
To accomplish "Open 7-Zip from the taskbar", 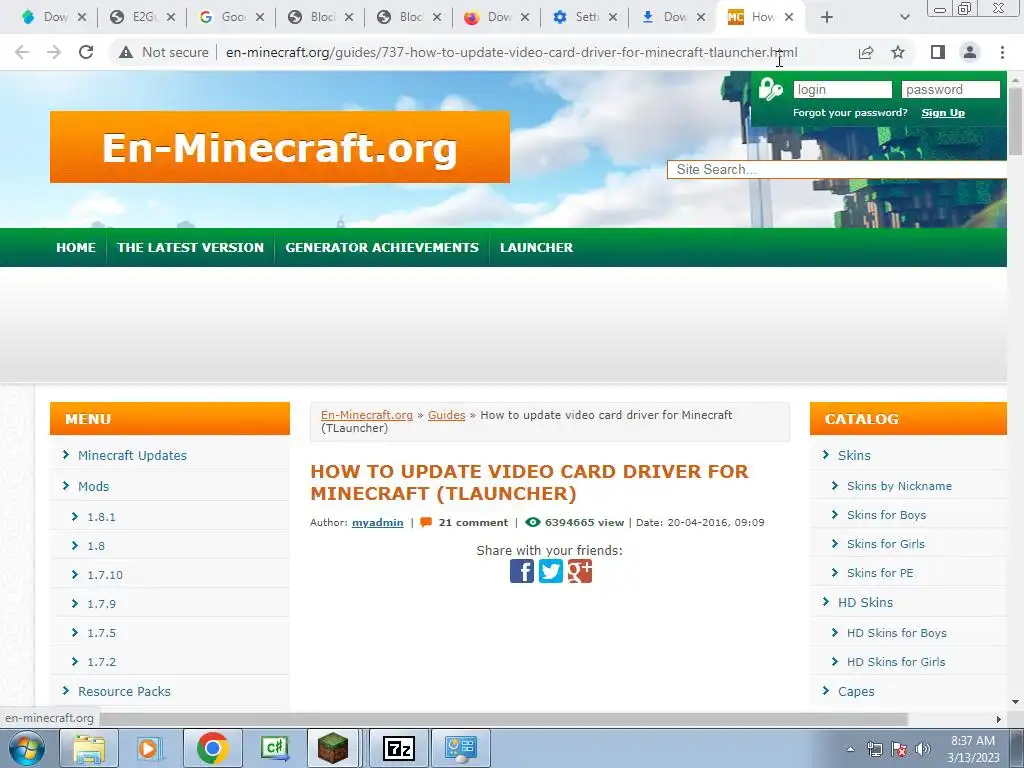I will 398,748.
